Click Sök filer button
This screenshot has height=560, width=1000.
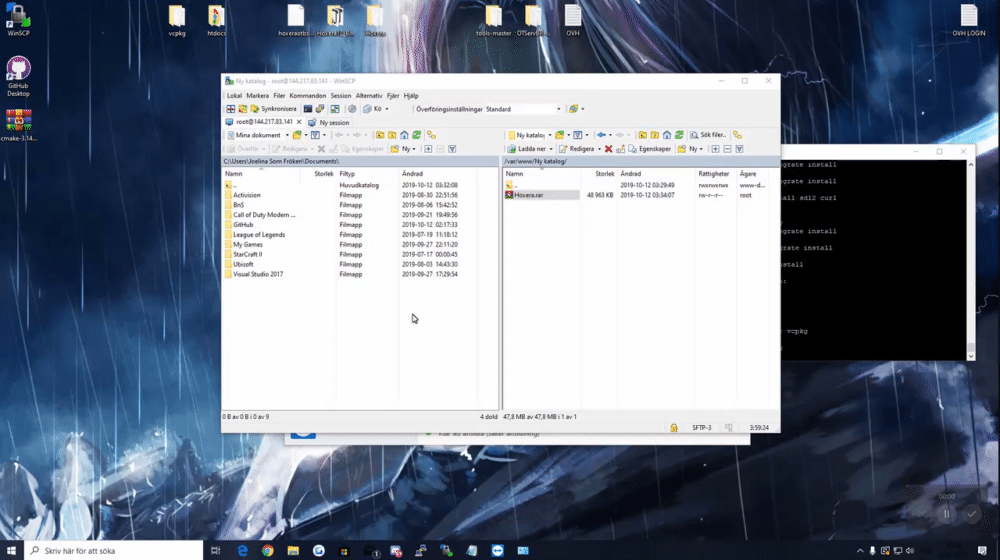coord(708,135)
